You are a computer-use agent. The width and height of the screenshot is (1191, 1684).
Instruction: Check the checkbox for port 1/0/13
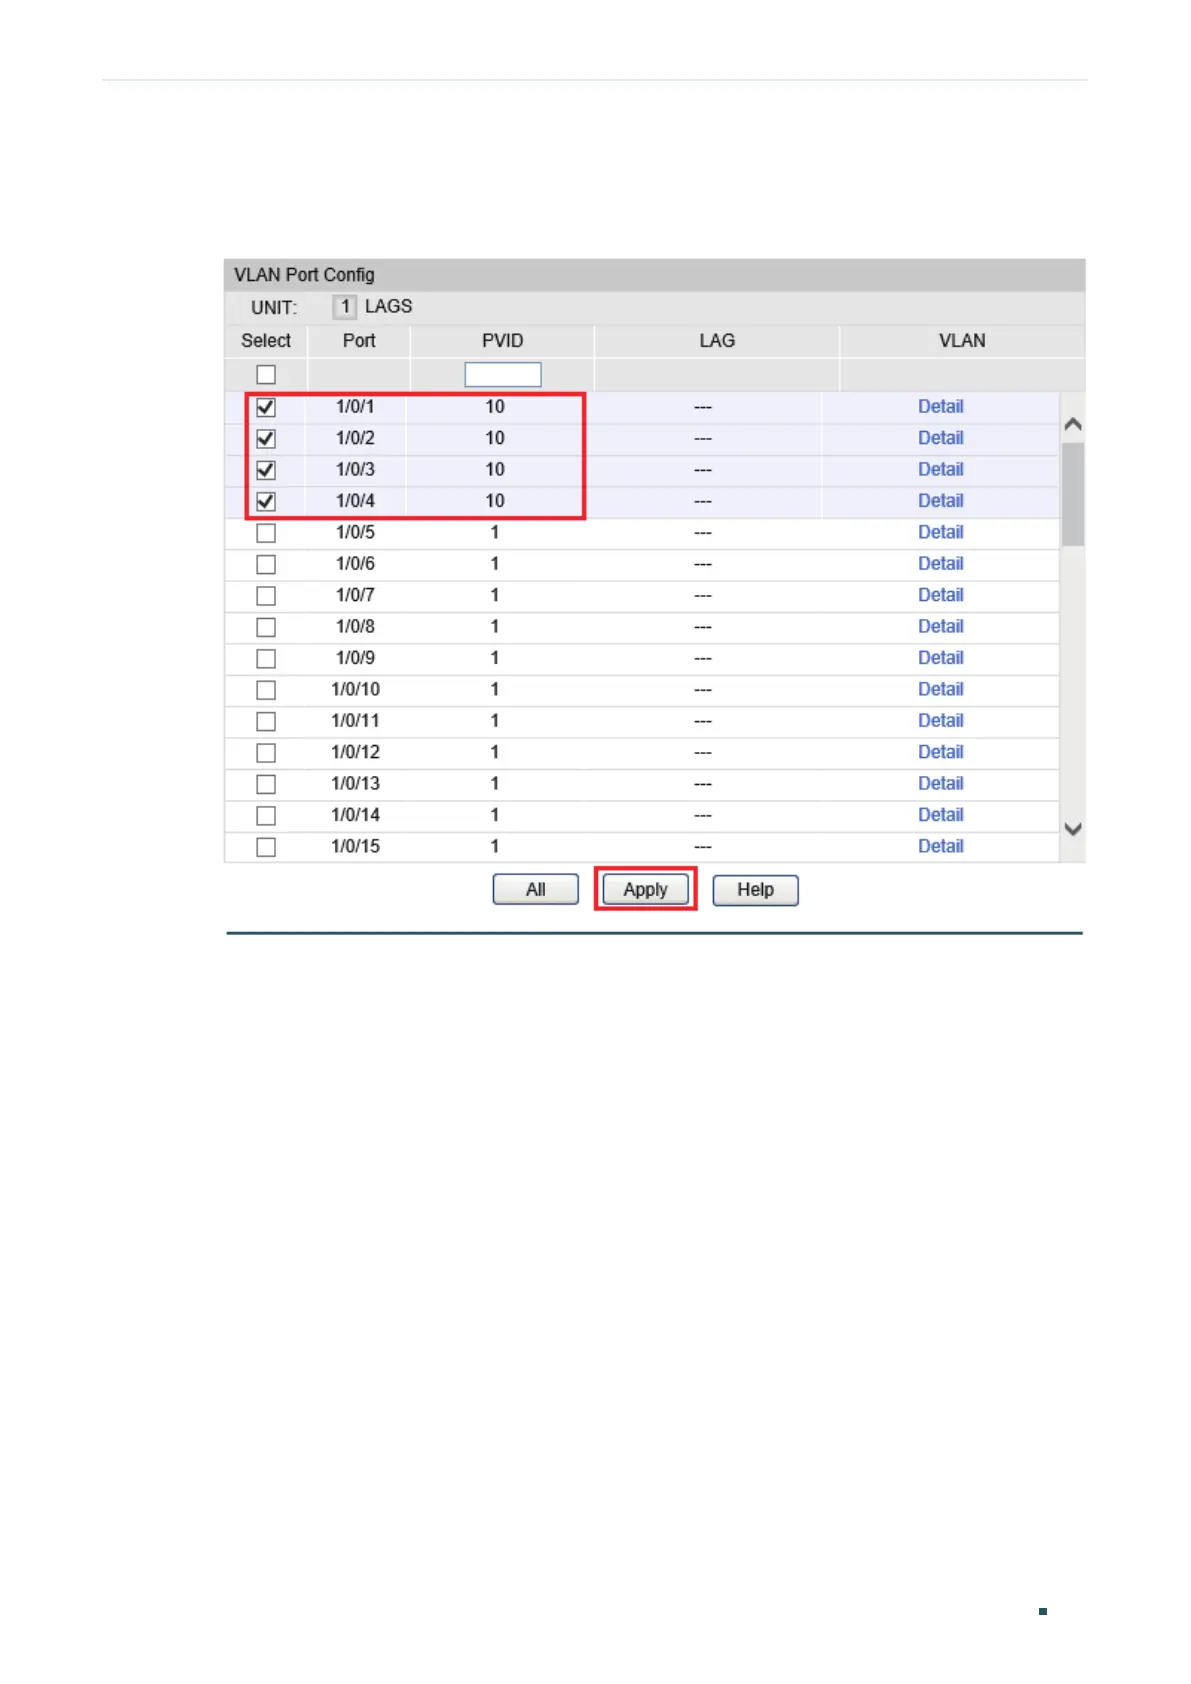pyautogui.click(x=266, y=784)
